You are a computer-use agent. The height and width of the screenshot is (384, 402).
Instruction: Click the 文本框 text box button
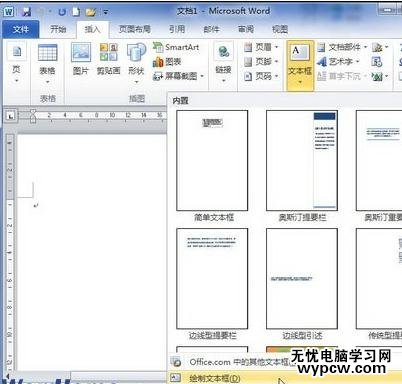point(300,65)
